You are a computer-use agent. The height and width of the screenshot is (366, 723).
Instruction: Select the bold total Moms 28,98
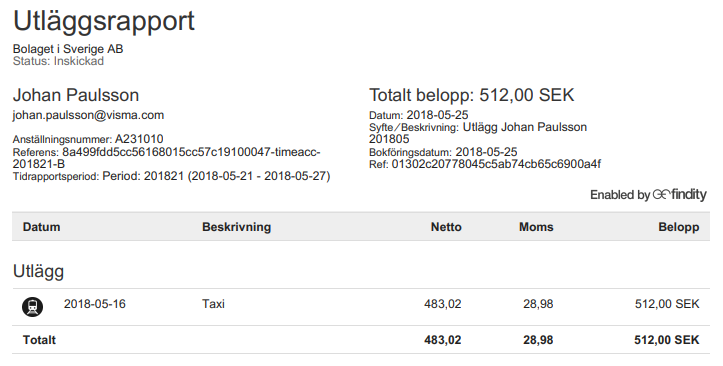(x=538, y=340)
